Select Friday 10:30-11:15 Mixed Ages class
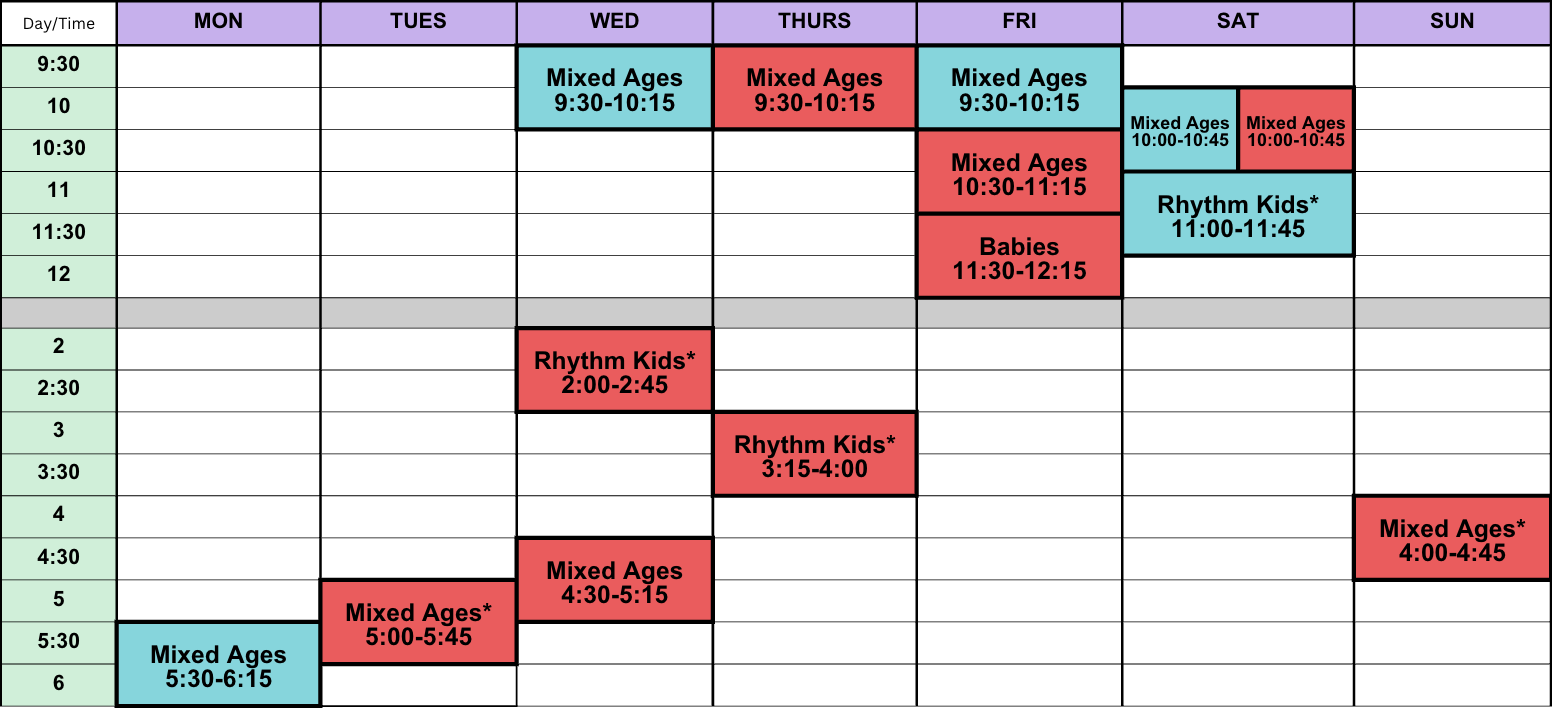Screen dimensions: 1552x708 1019,172
